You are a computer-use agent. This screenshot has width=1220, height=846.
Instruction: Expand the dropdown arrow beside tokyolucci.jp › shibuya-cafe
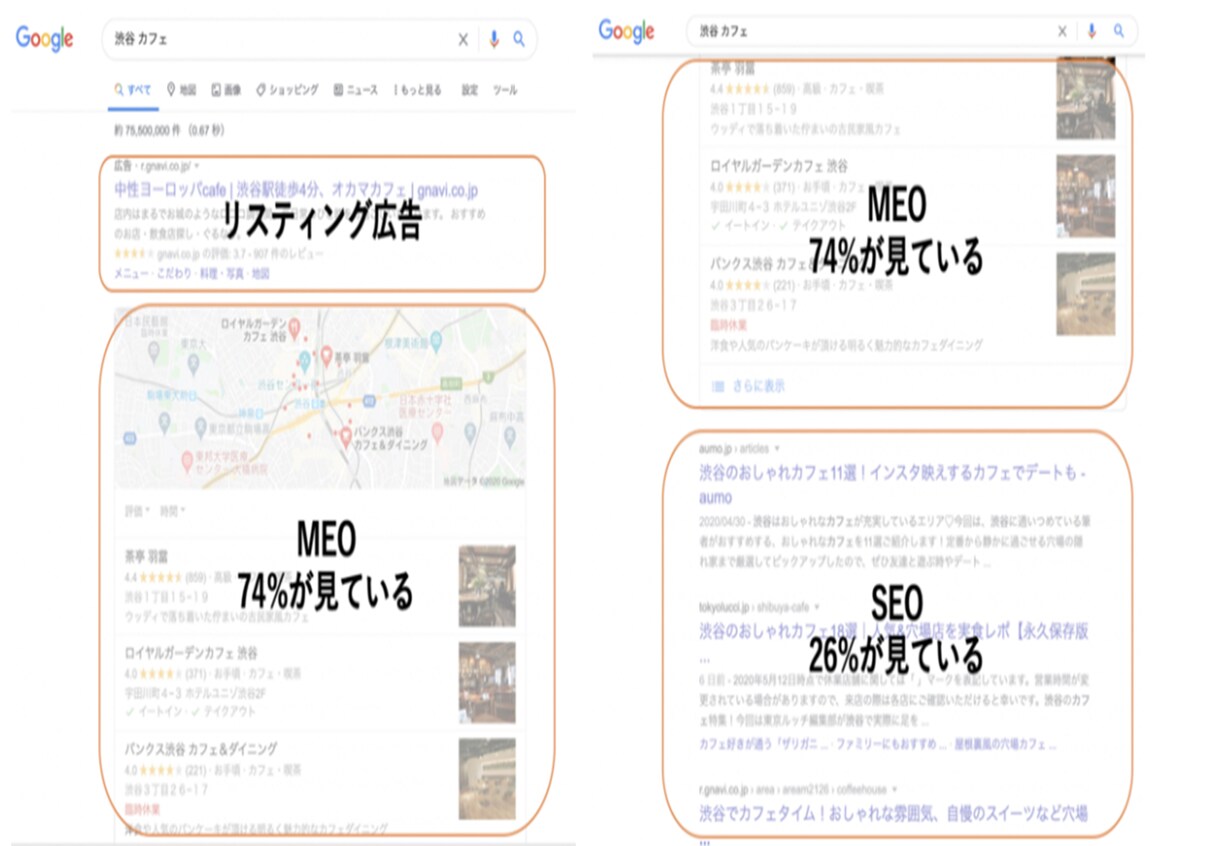[817, 607]
